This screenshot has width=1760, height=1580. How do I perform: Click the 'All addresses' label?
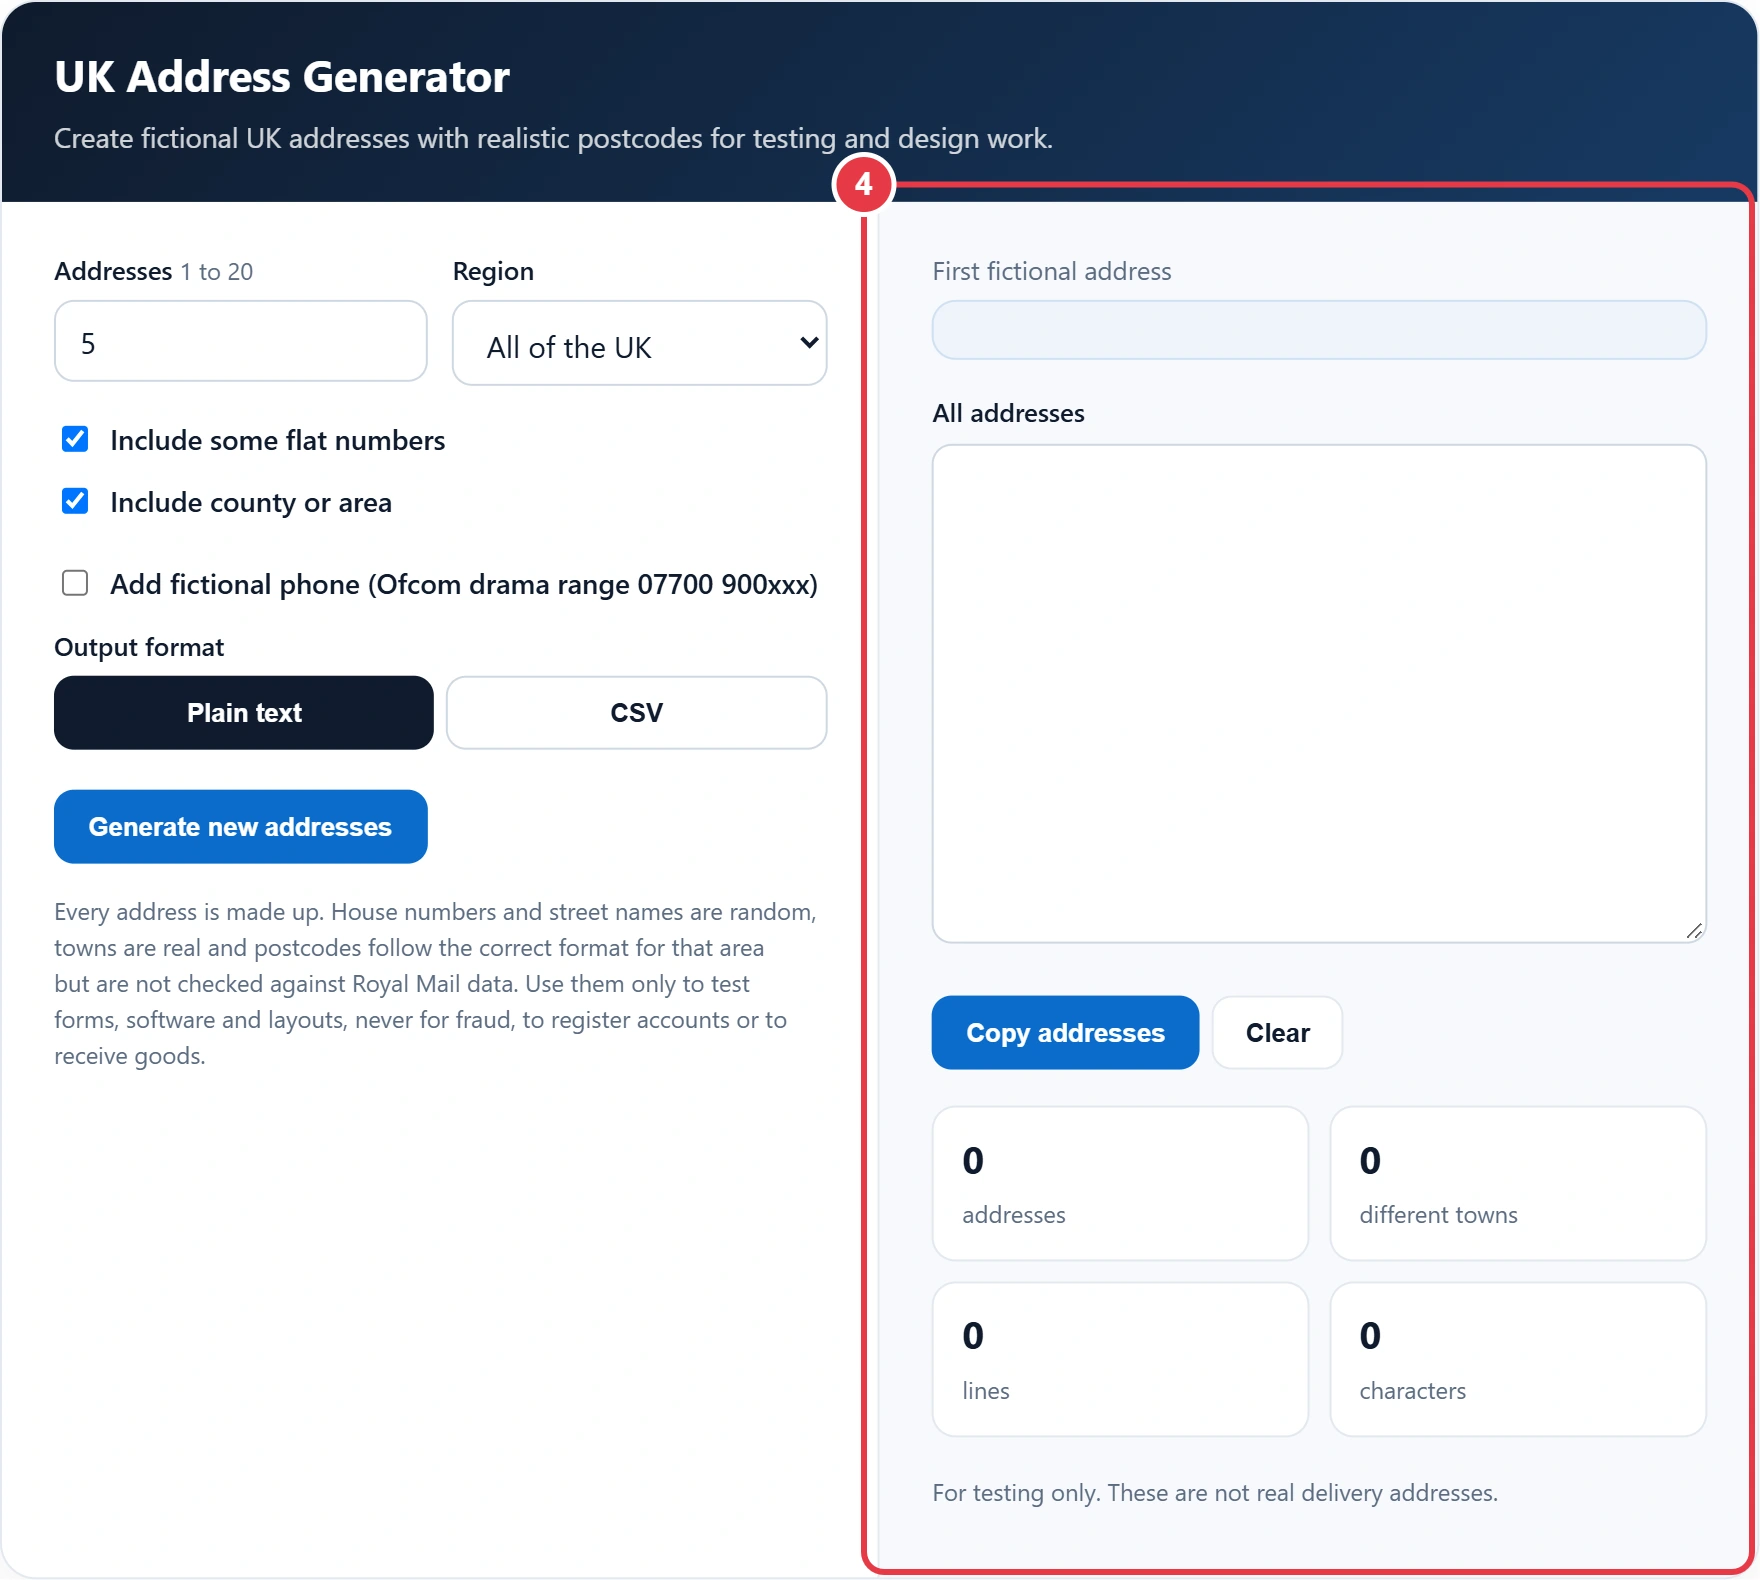(1008, 413)
